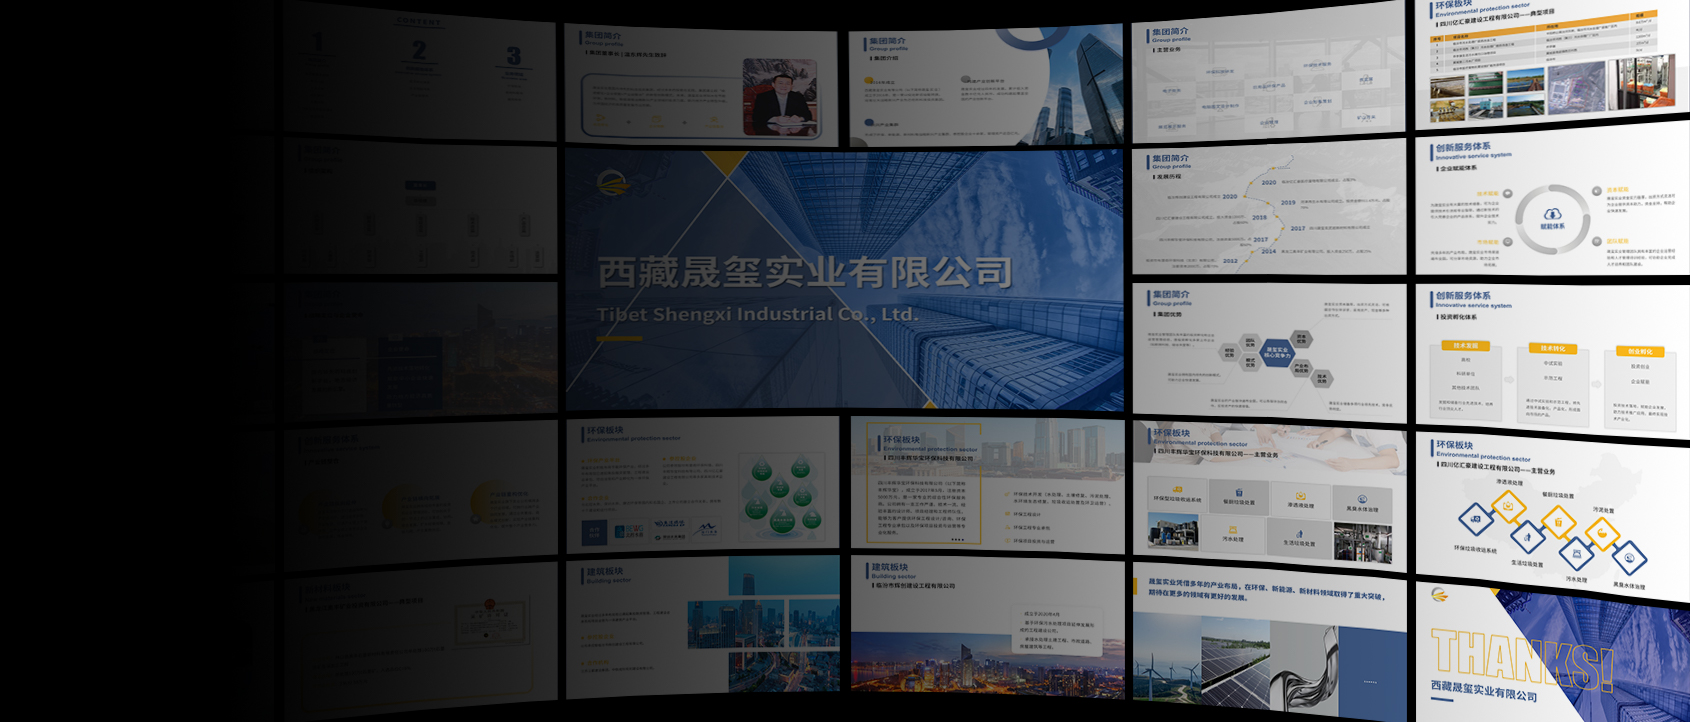This screenshot has height=722, width=1690.
Task: Click the pipes machinery photo in 主营业务 grid
Action: tap(1362, 541)
